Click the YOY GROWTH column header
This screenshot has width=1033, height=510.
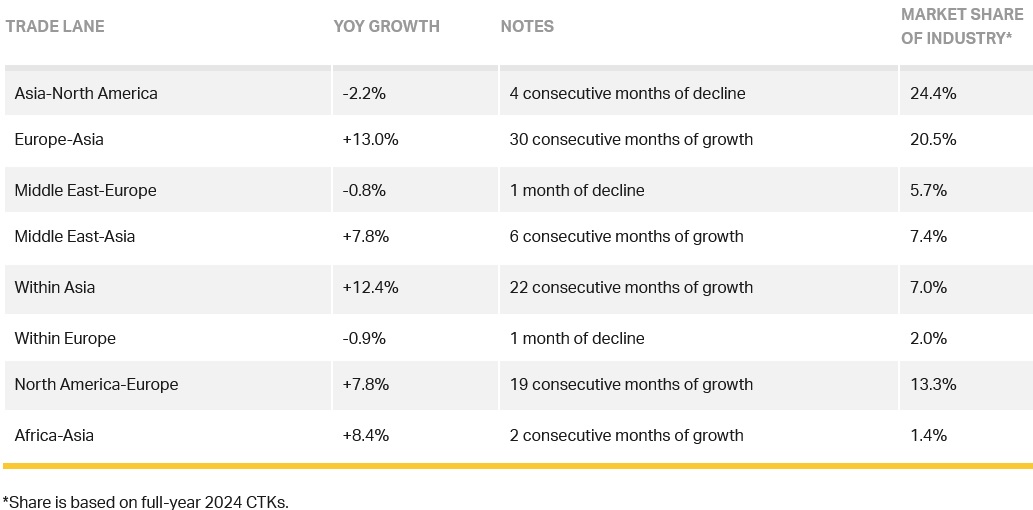pos(386,27)
